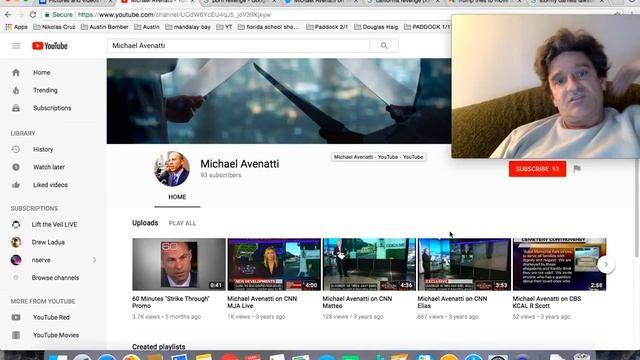Open the CBS KCAL R Scott thumbnail
This screenshot has width=640, height=360.
(x=559, y=264)
